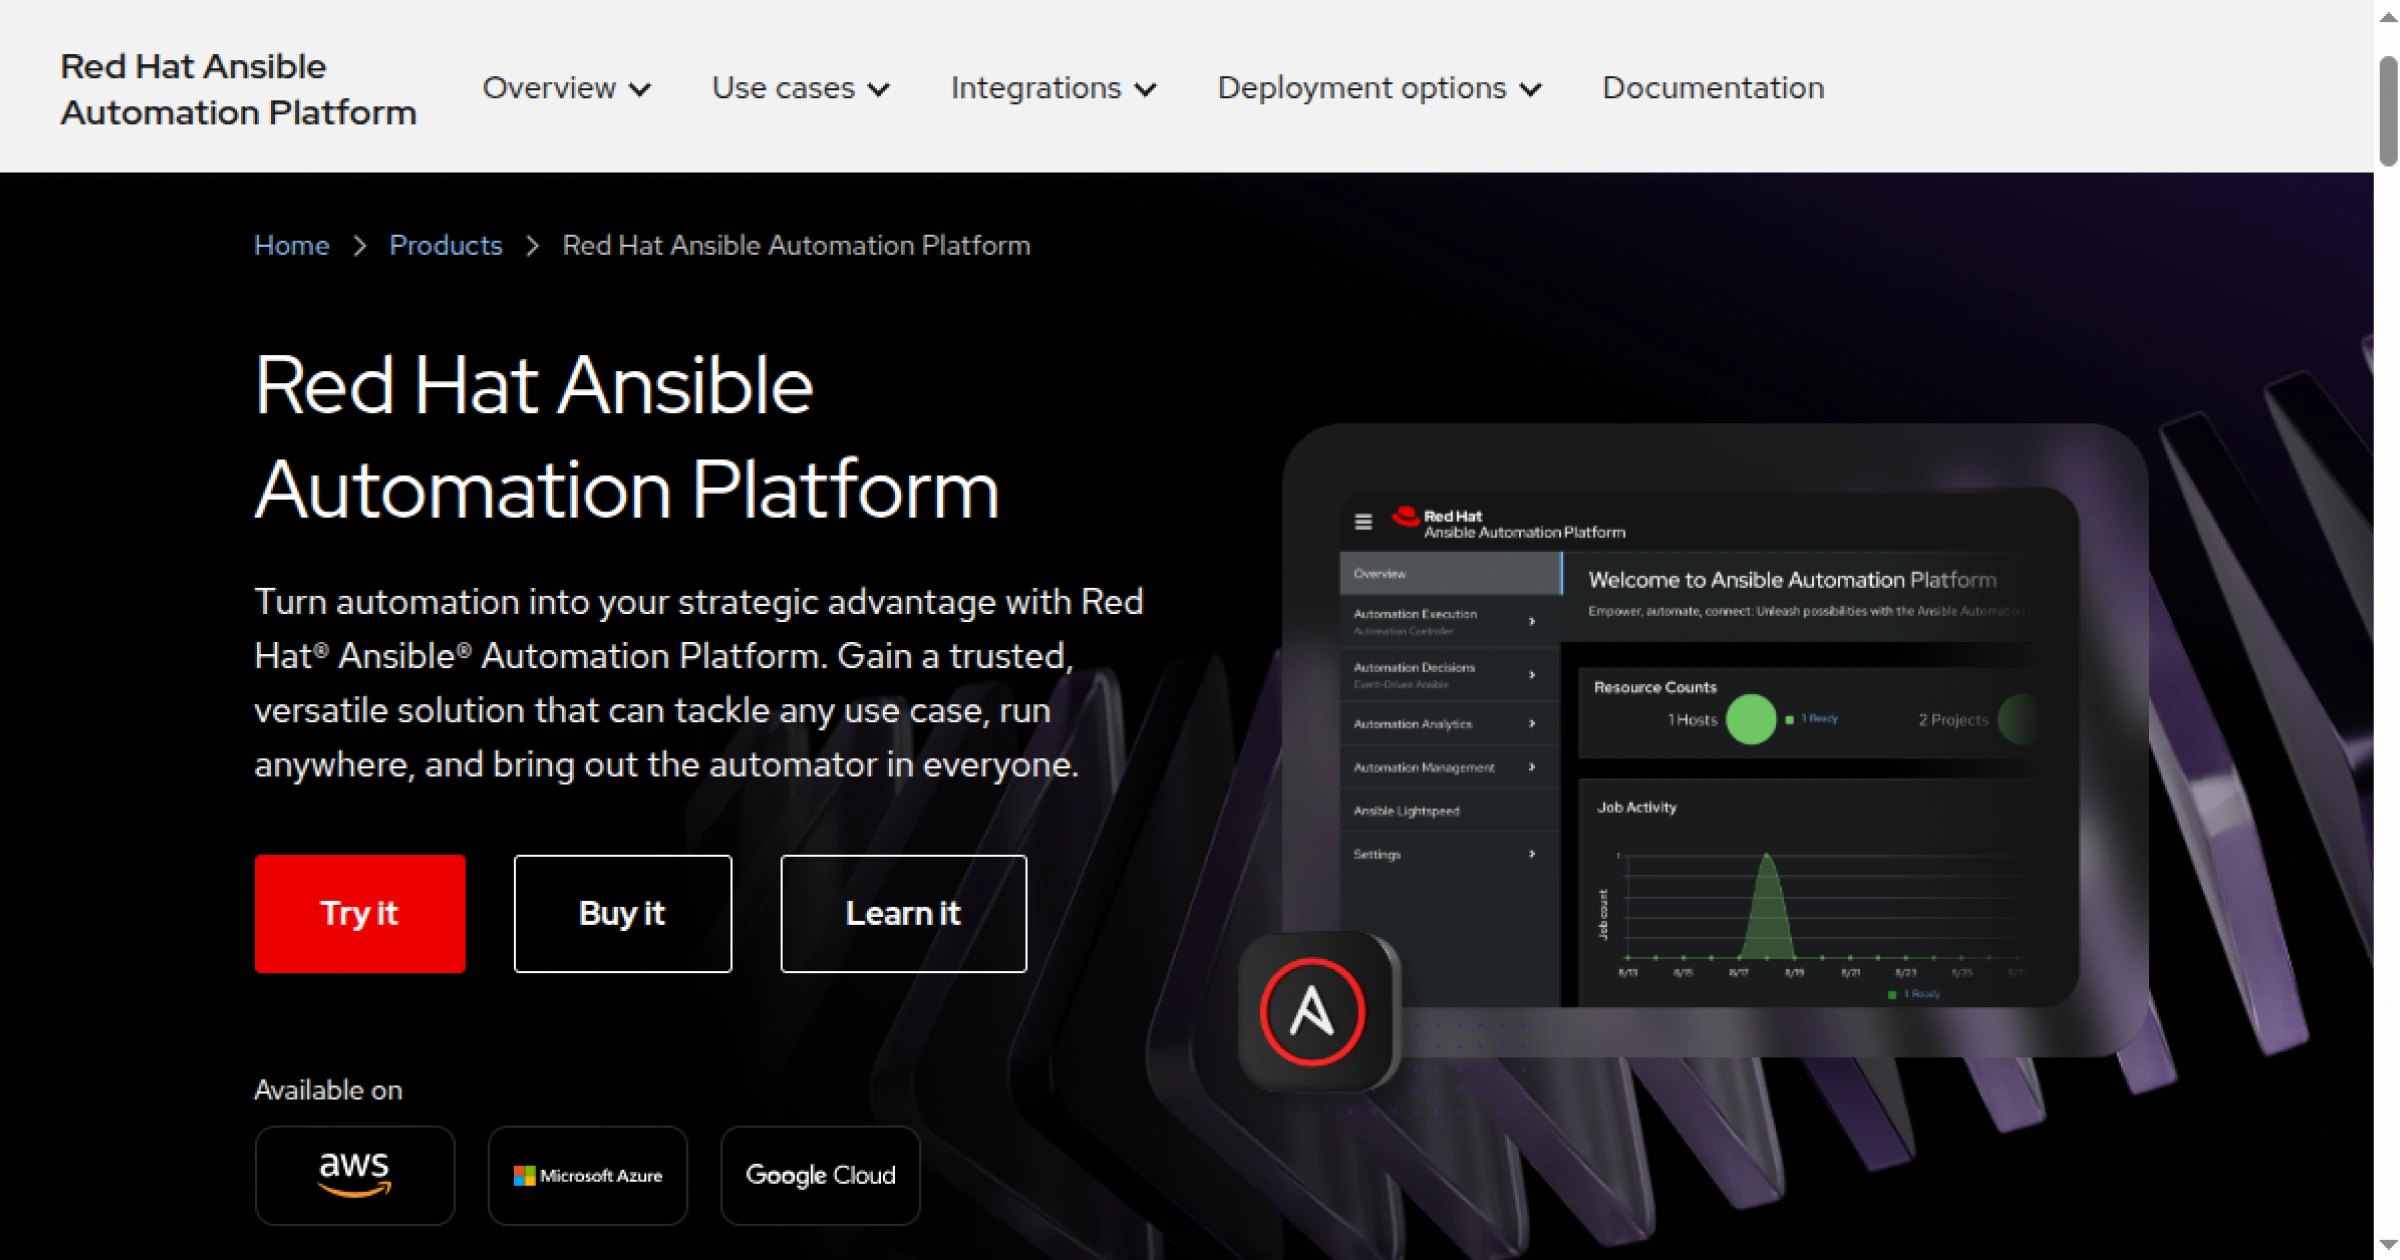Click the 'Available on' label

[x=328, y=1090]
